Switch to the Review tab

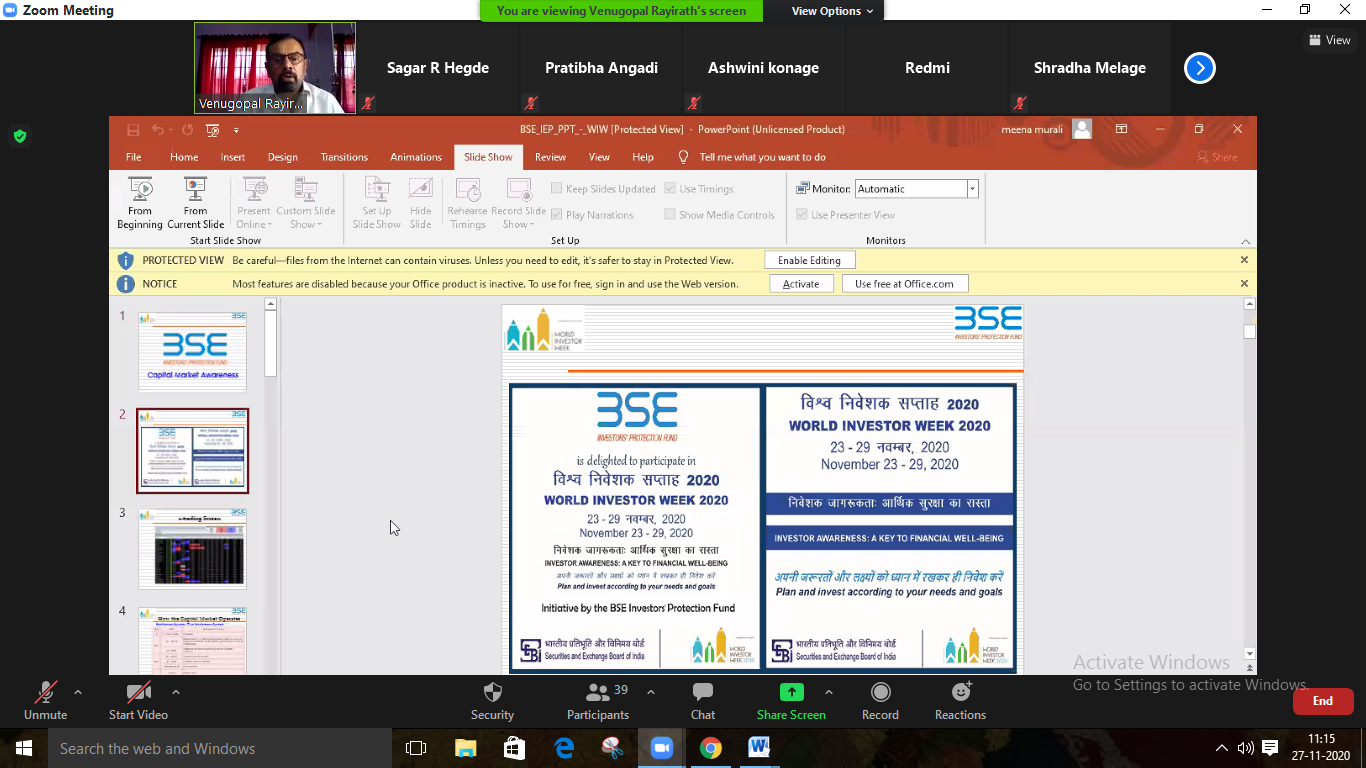click(550, 157)
